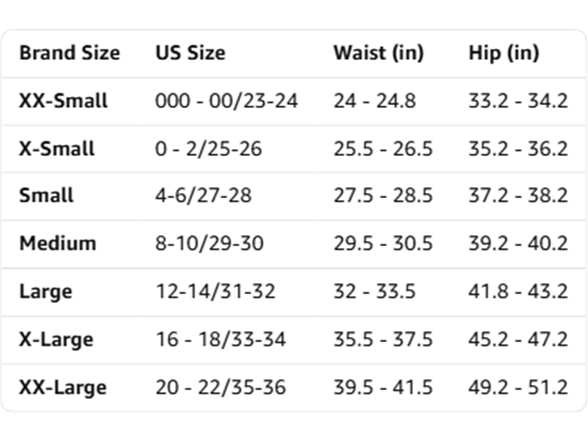Image resolution: width=588 pixels, height=441 pixels.
Task: Click the US Size column header
Action: click(190, 53)
